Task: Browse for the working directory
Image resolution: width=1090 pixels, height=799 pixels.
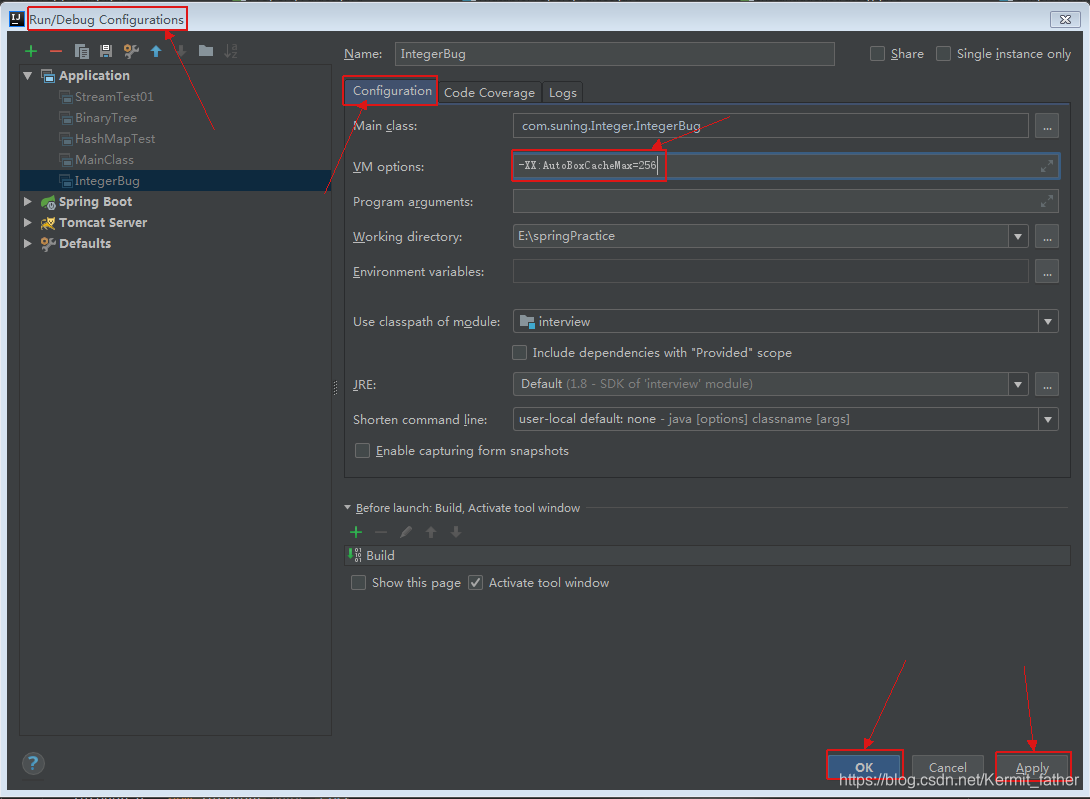Action: click(1047, 236)
